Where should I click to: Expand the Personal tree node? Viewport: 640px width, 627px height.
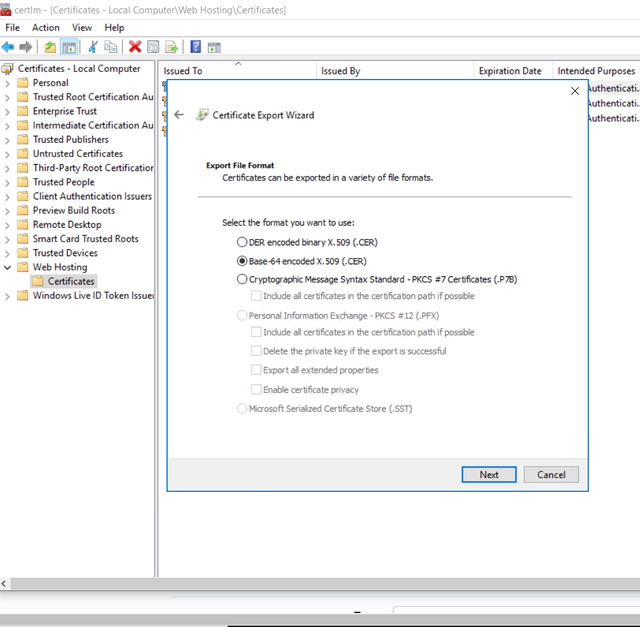[x=7, y=84]
